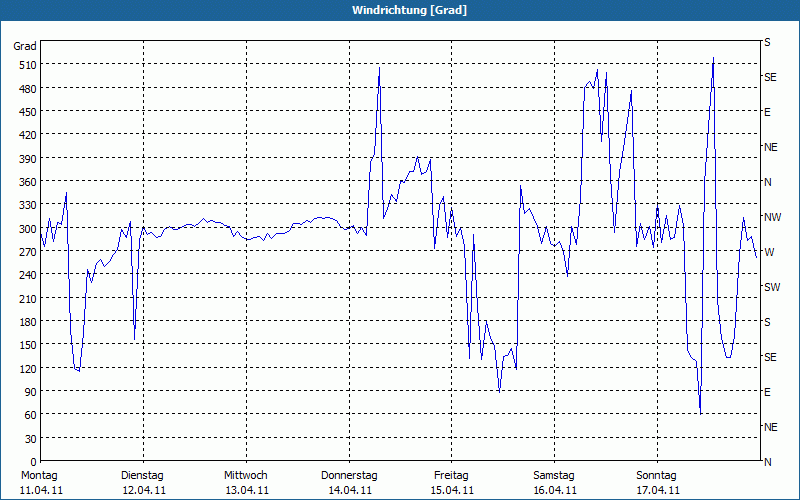Click the "E" compass label on the 90 gridline
This screenshot has height=500, width=800.
[x=767, y=392]
